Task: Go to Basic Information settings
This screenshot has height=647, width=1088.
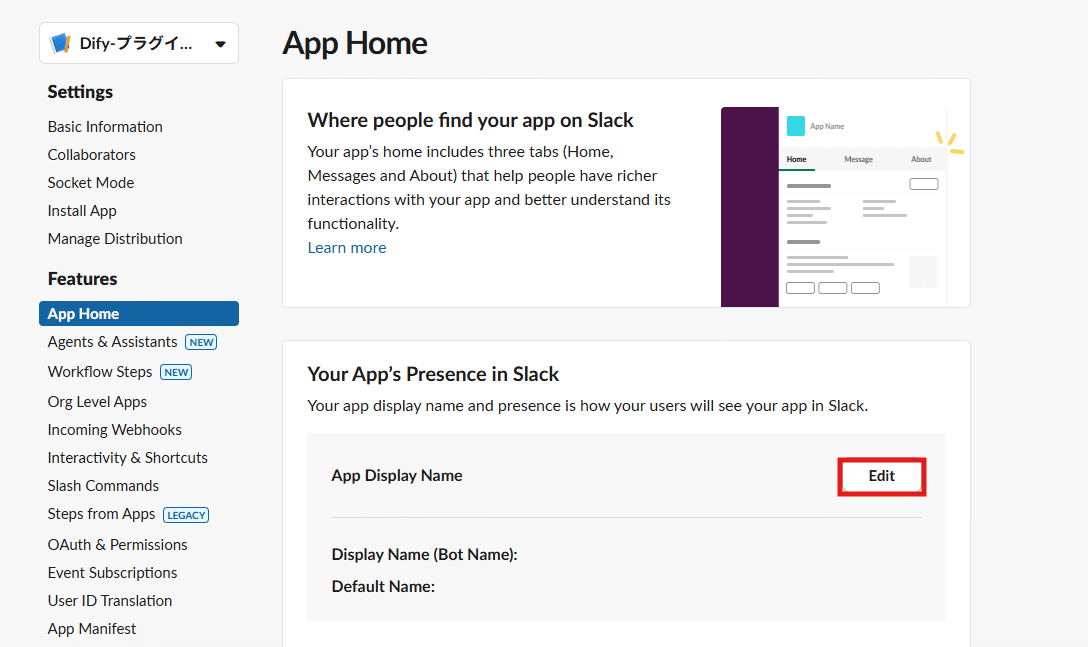Action: coord(105,127)
